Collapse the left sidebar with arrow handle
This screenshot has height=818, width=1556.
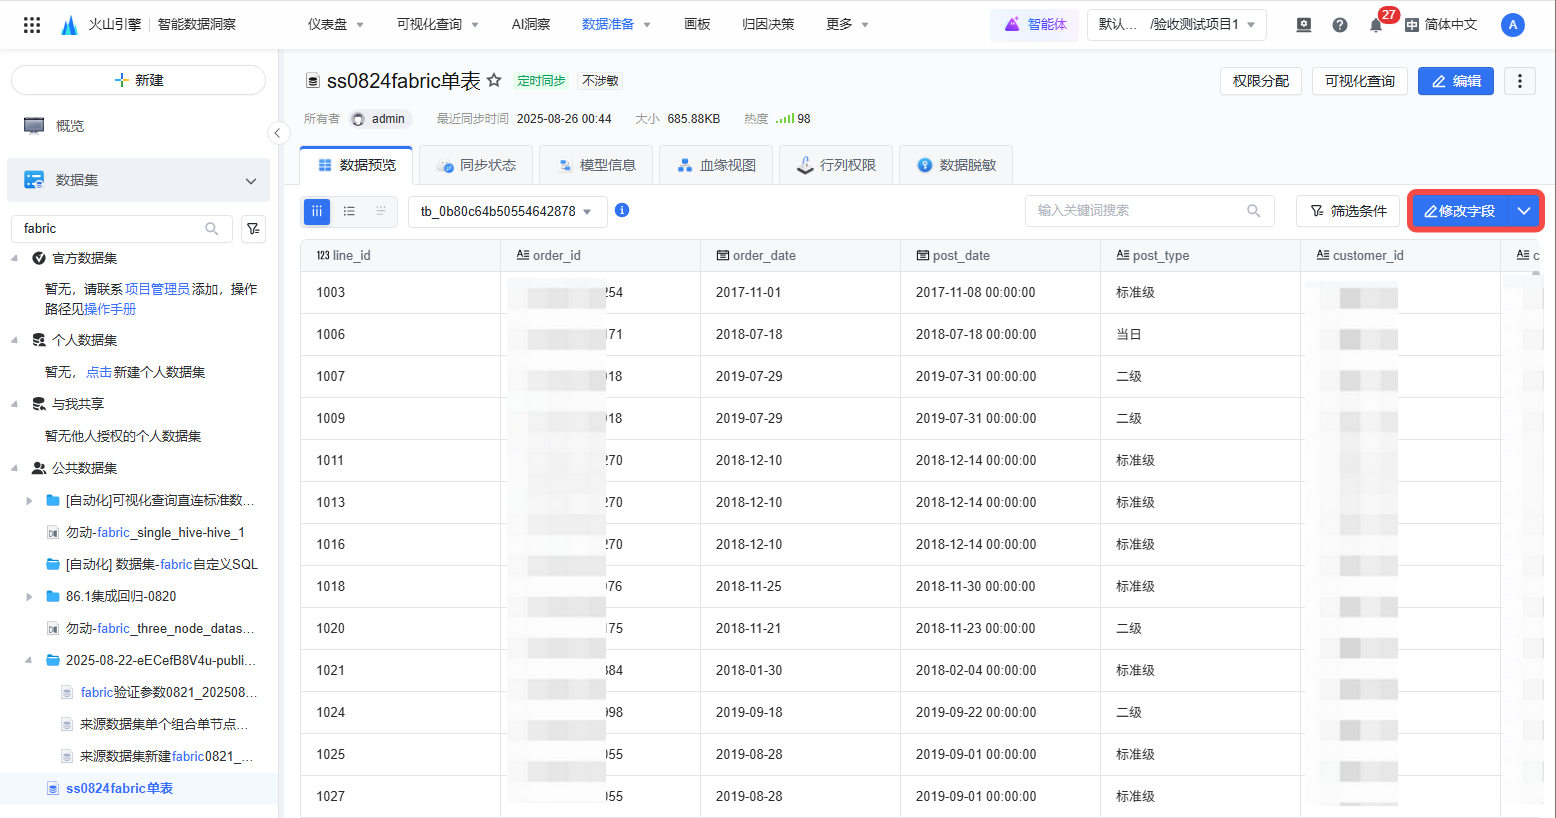278,133
